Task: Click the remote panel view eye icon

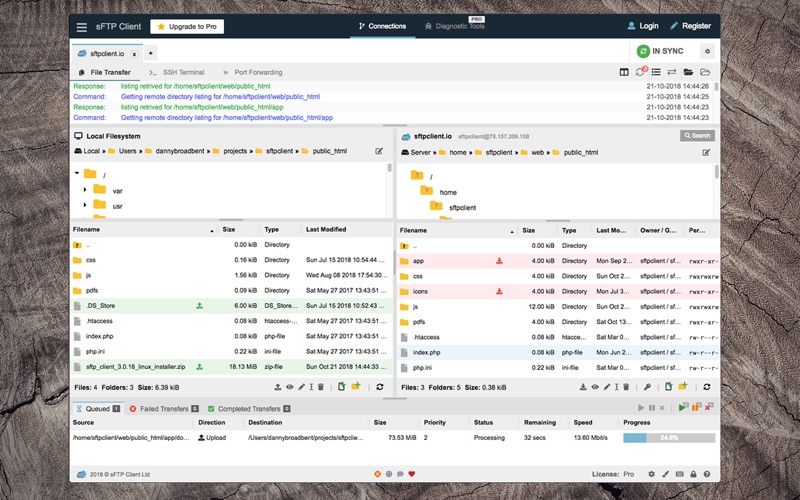Action: [x=595, y=387]
